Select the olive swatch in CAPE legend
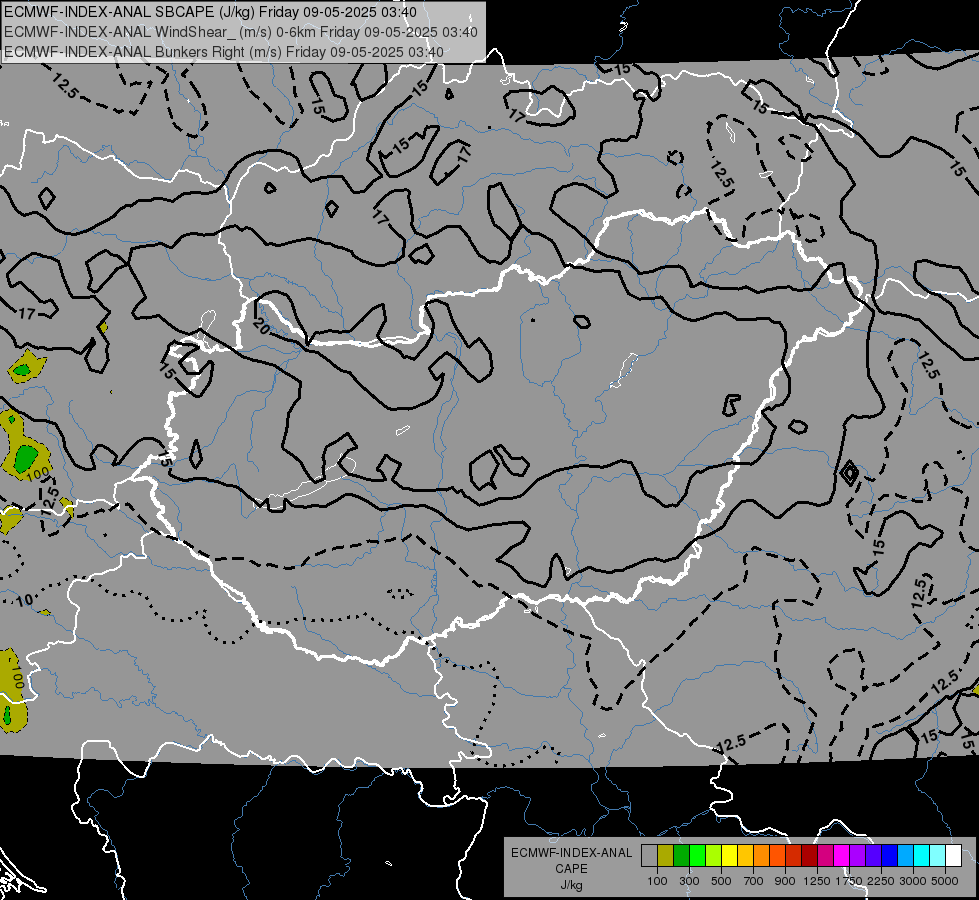The height and width of the screenshot is (900, 979). (x=666, y=855)
